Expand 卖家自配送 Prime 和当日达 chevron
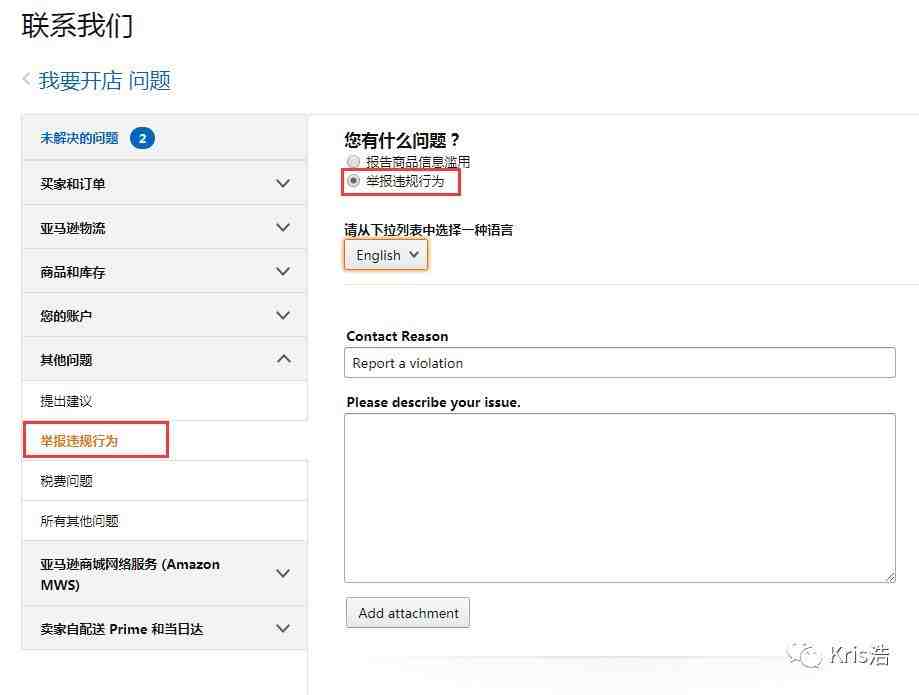The image size is (919, 695). tap(282, 629)
